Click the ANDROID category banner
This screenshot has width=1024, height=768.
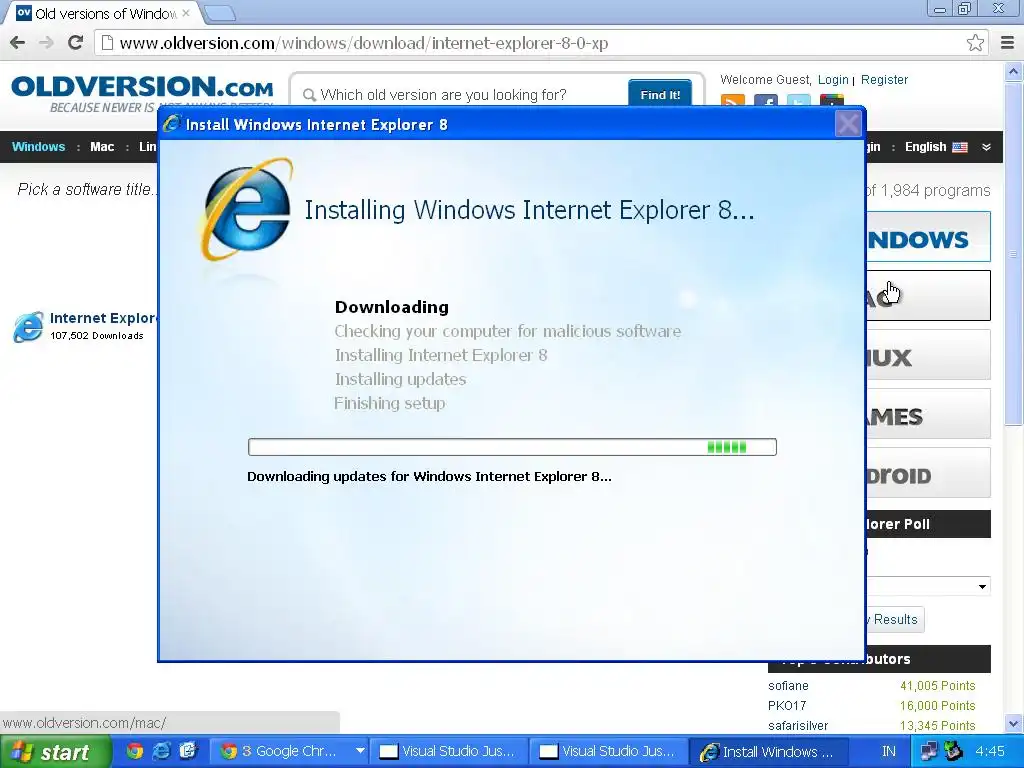coord(928,473)
